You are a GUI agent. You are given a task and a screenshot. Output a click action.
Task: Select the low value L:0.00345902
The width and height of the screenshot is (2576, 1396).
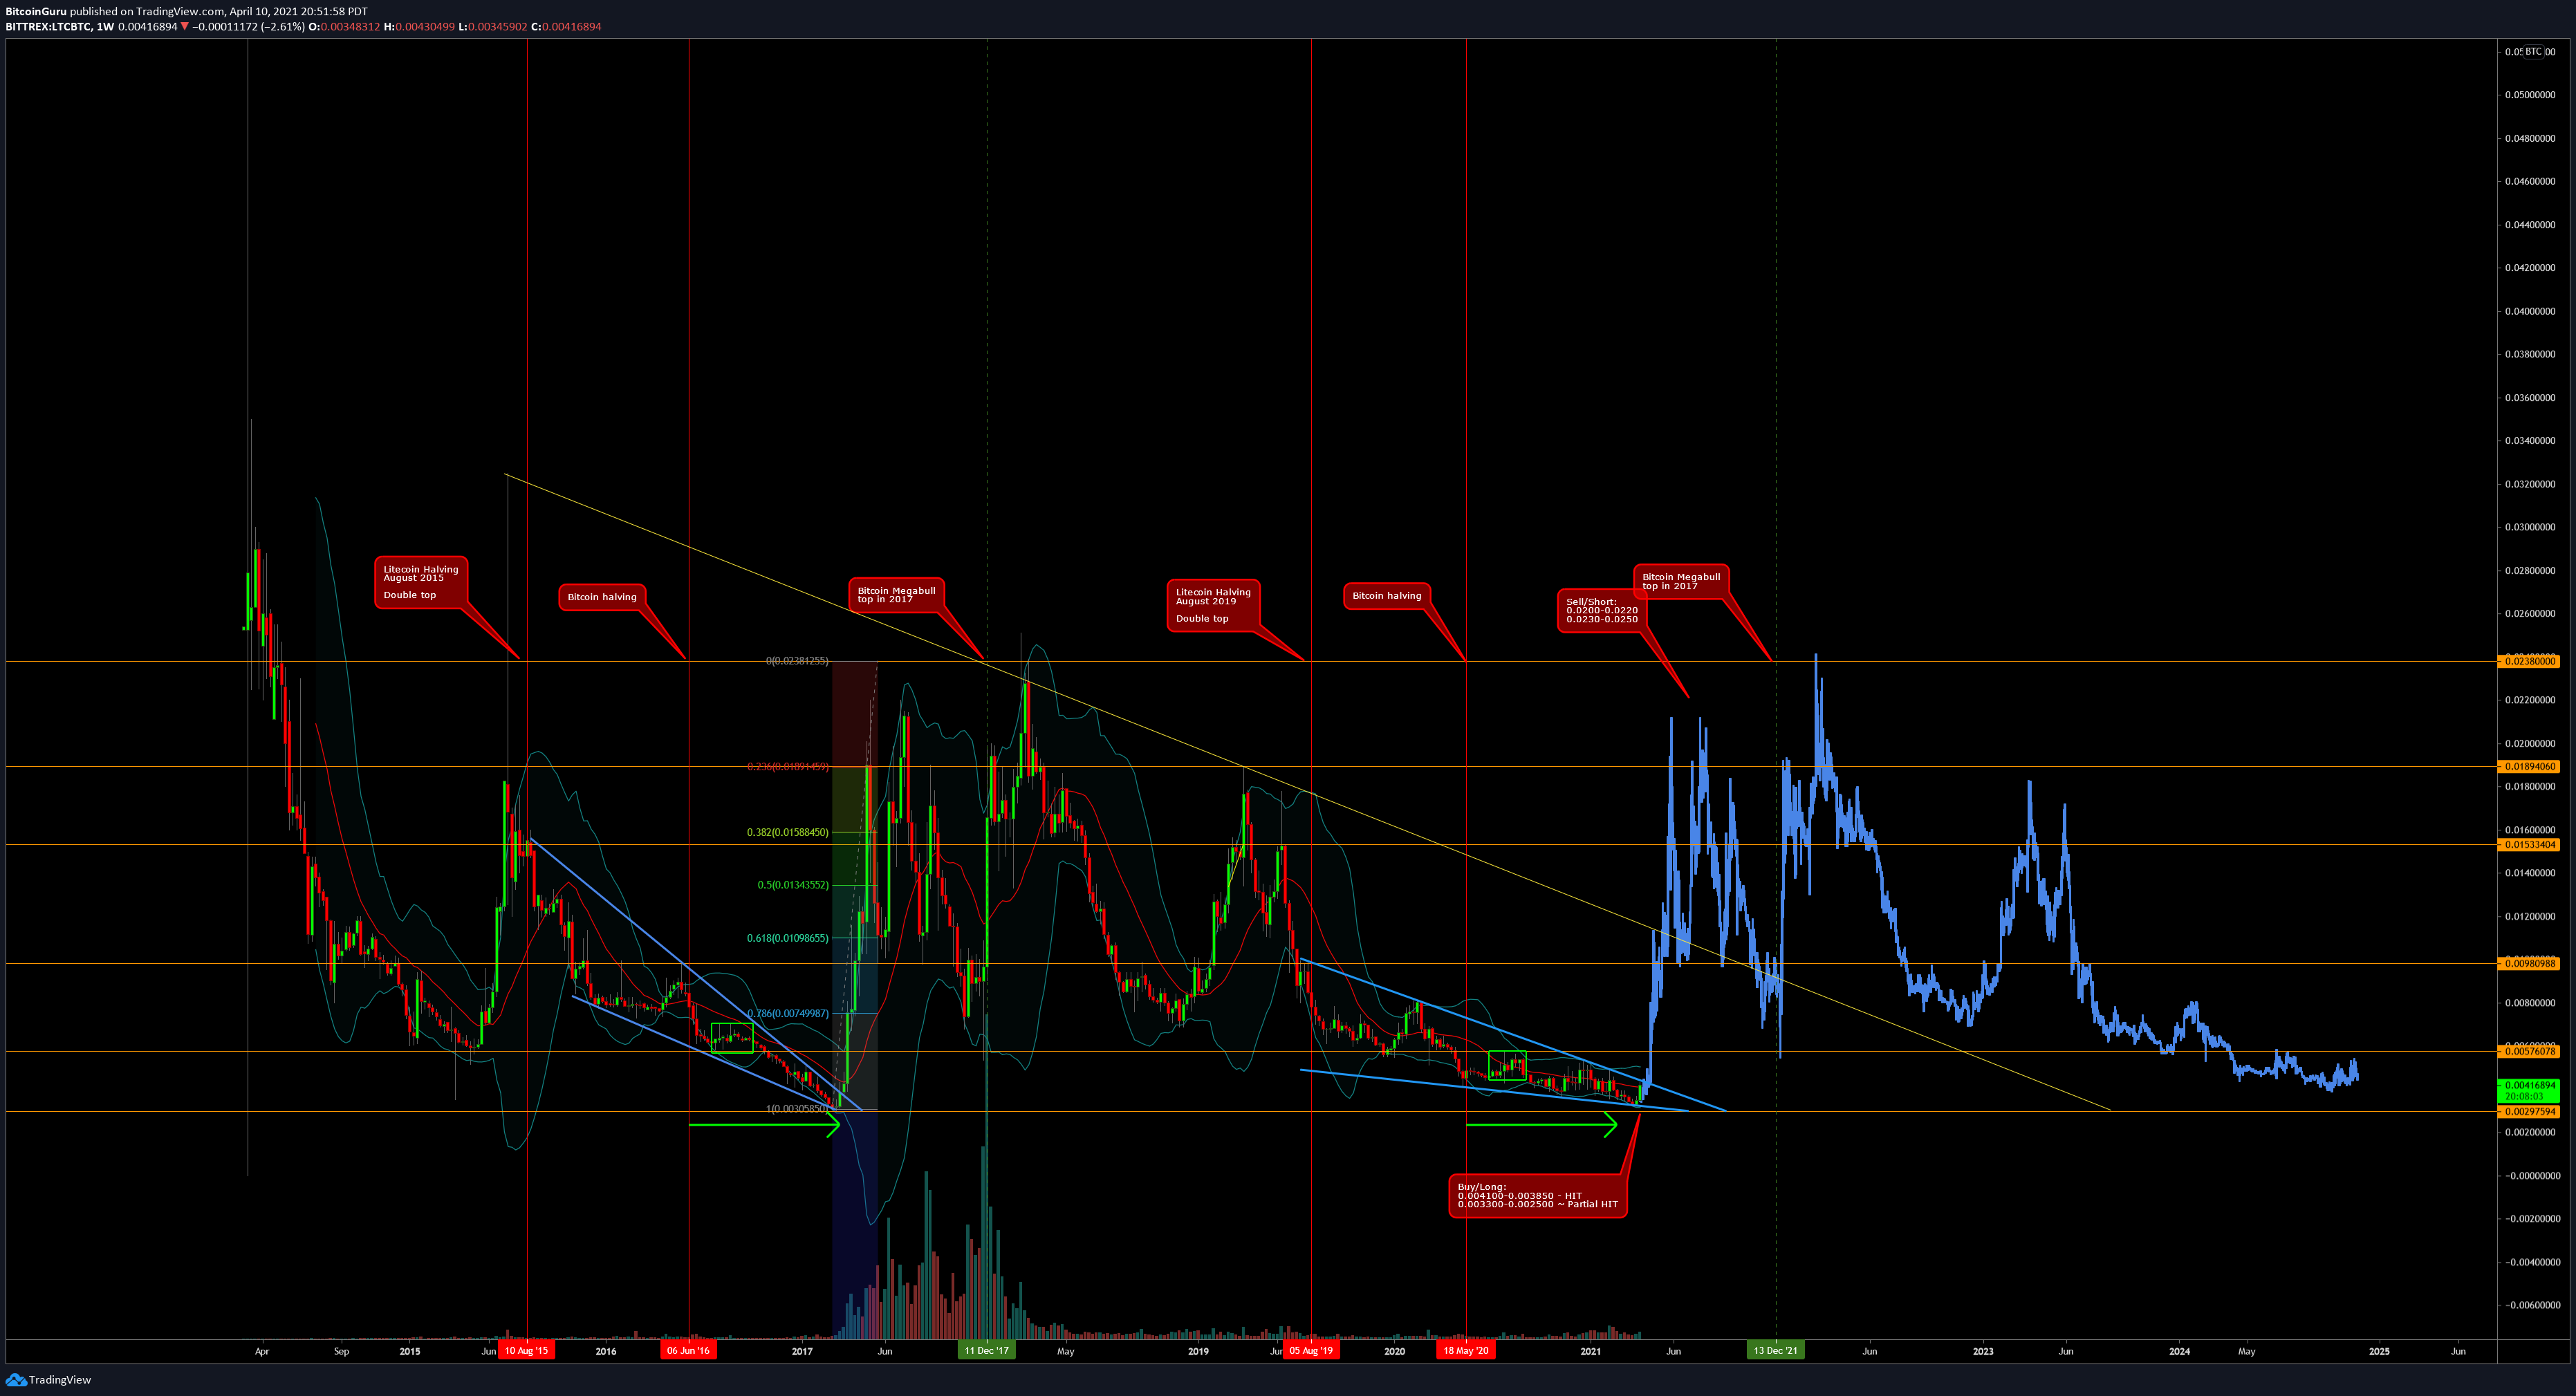pos(493,27)
